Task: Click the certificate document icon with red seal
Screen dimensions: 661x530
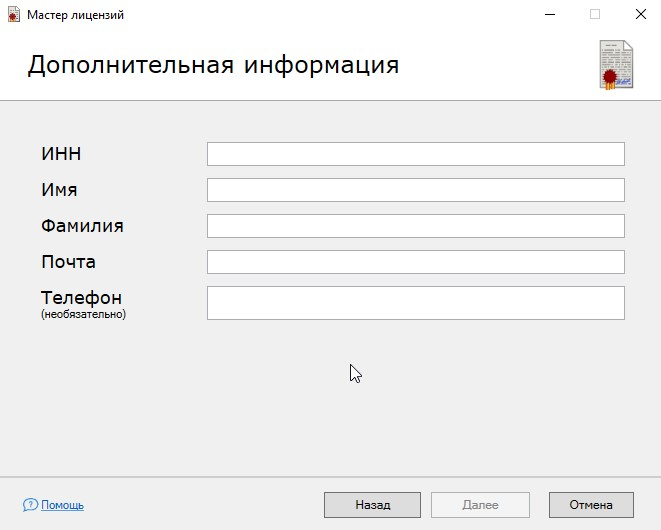Action: (x=616, y=65)
